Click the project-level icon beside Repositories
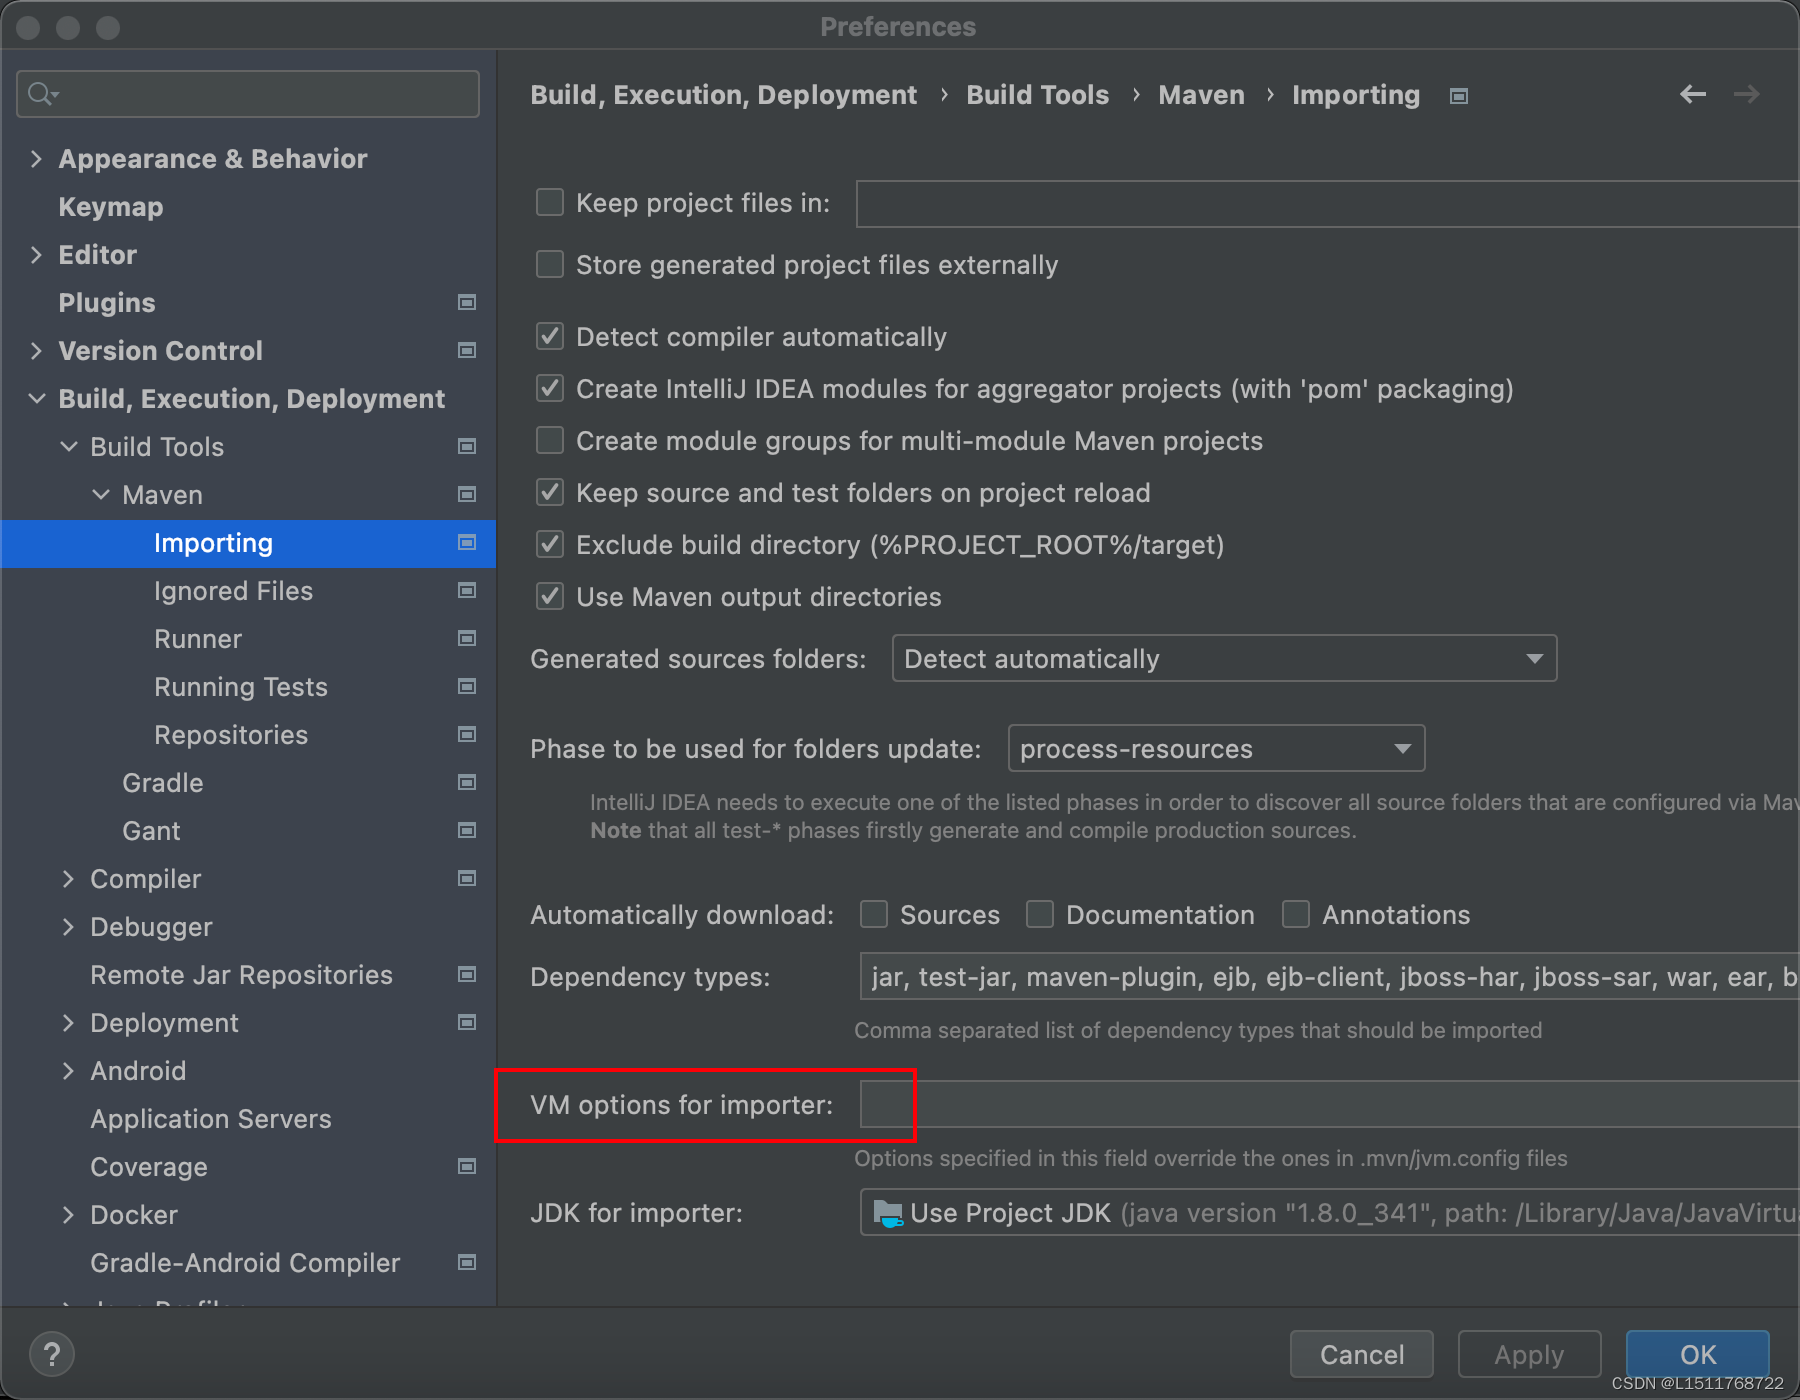This screenshot has width=1800, height=1400. [x=466, y=734]
